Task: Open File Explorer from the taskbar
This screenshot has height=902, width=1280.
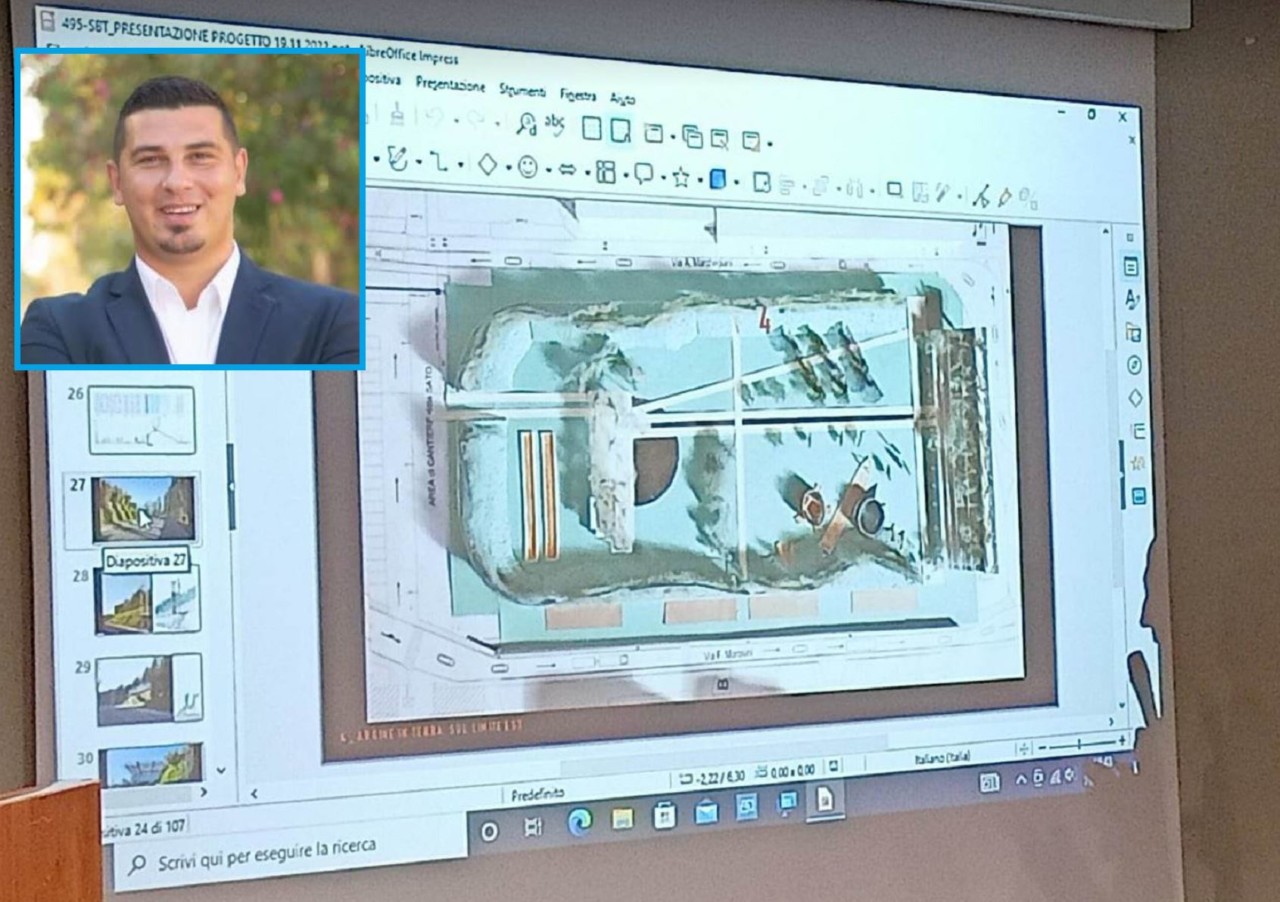Action: point(622,818)
